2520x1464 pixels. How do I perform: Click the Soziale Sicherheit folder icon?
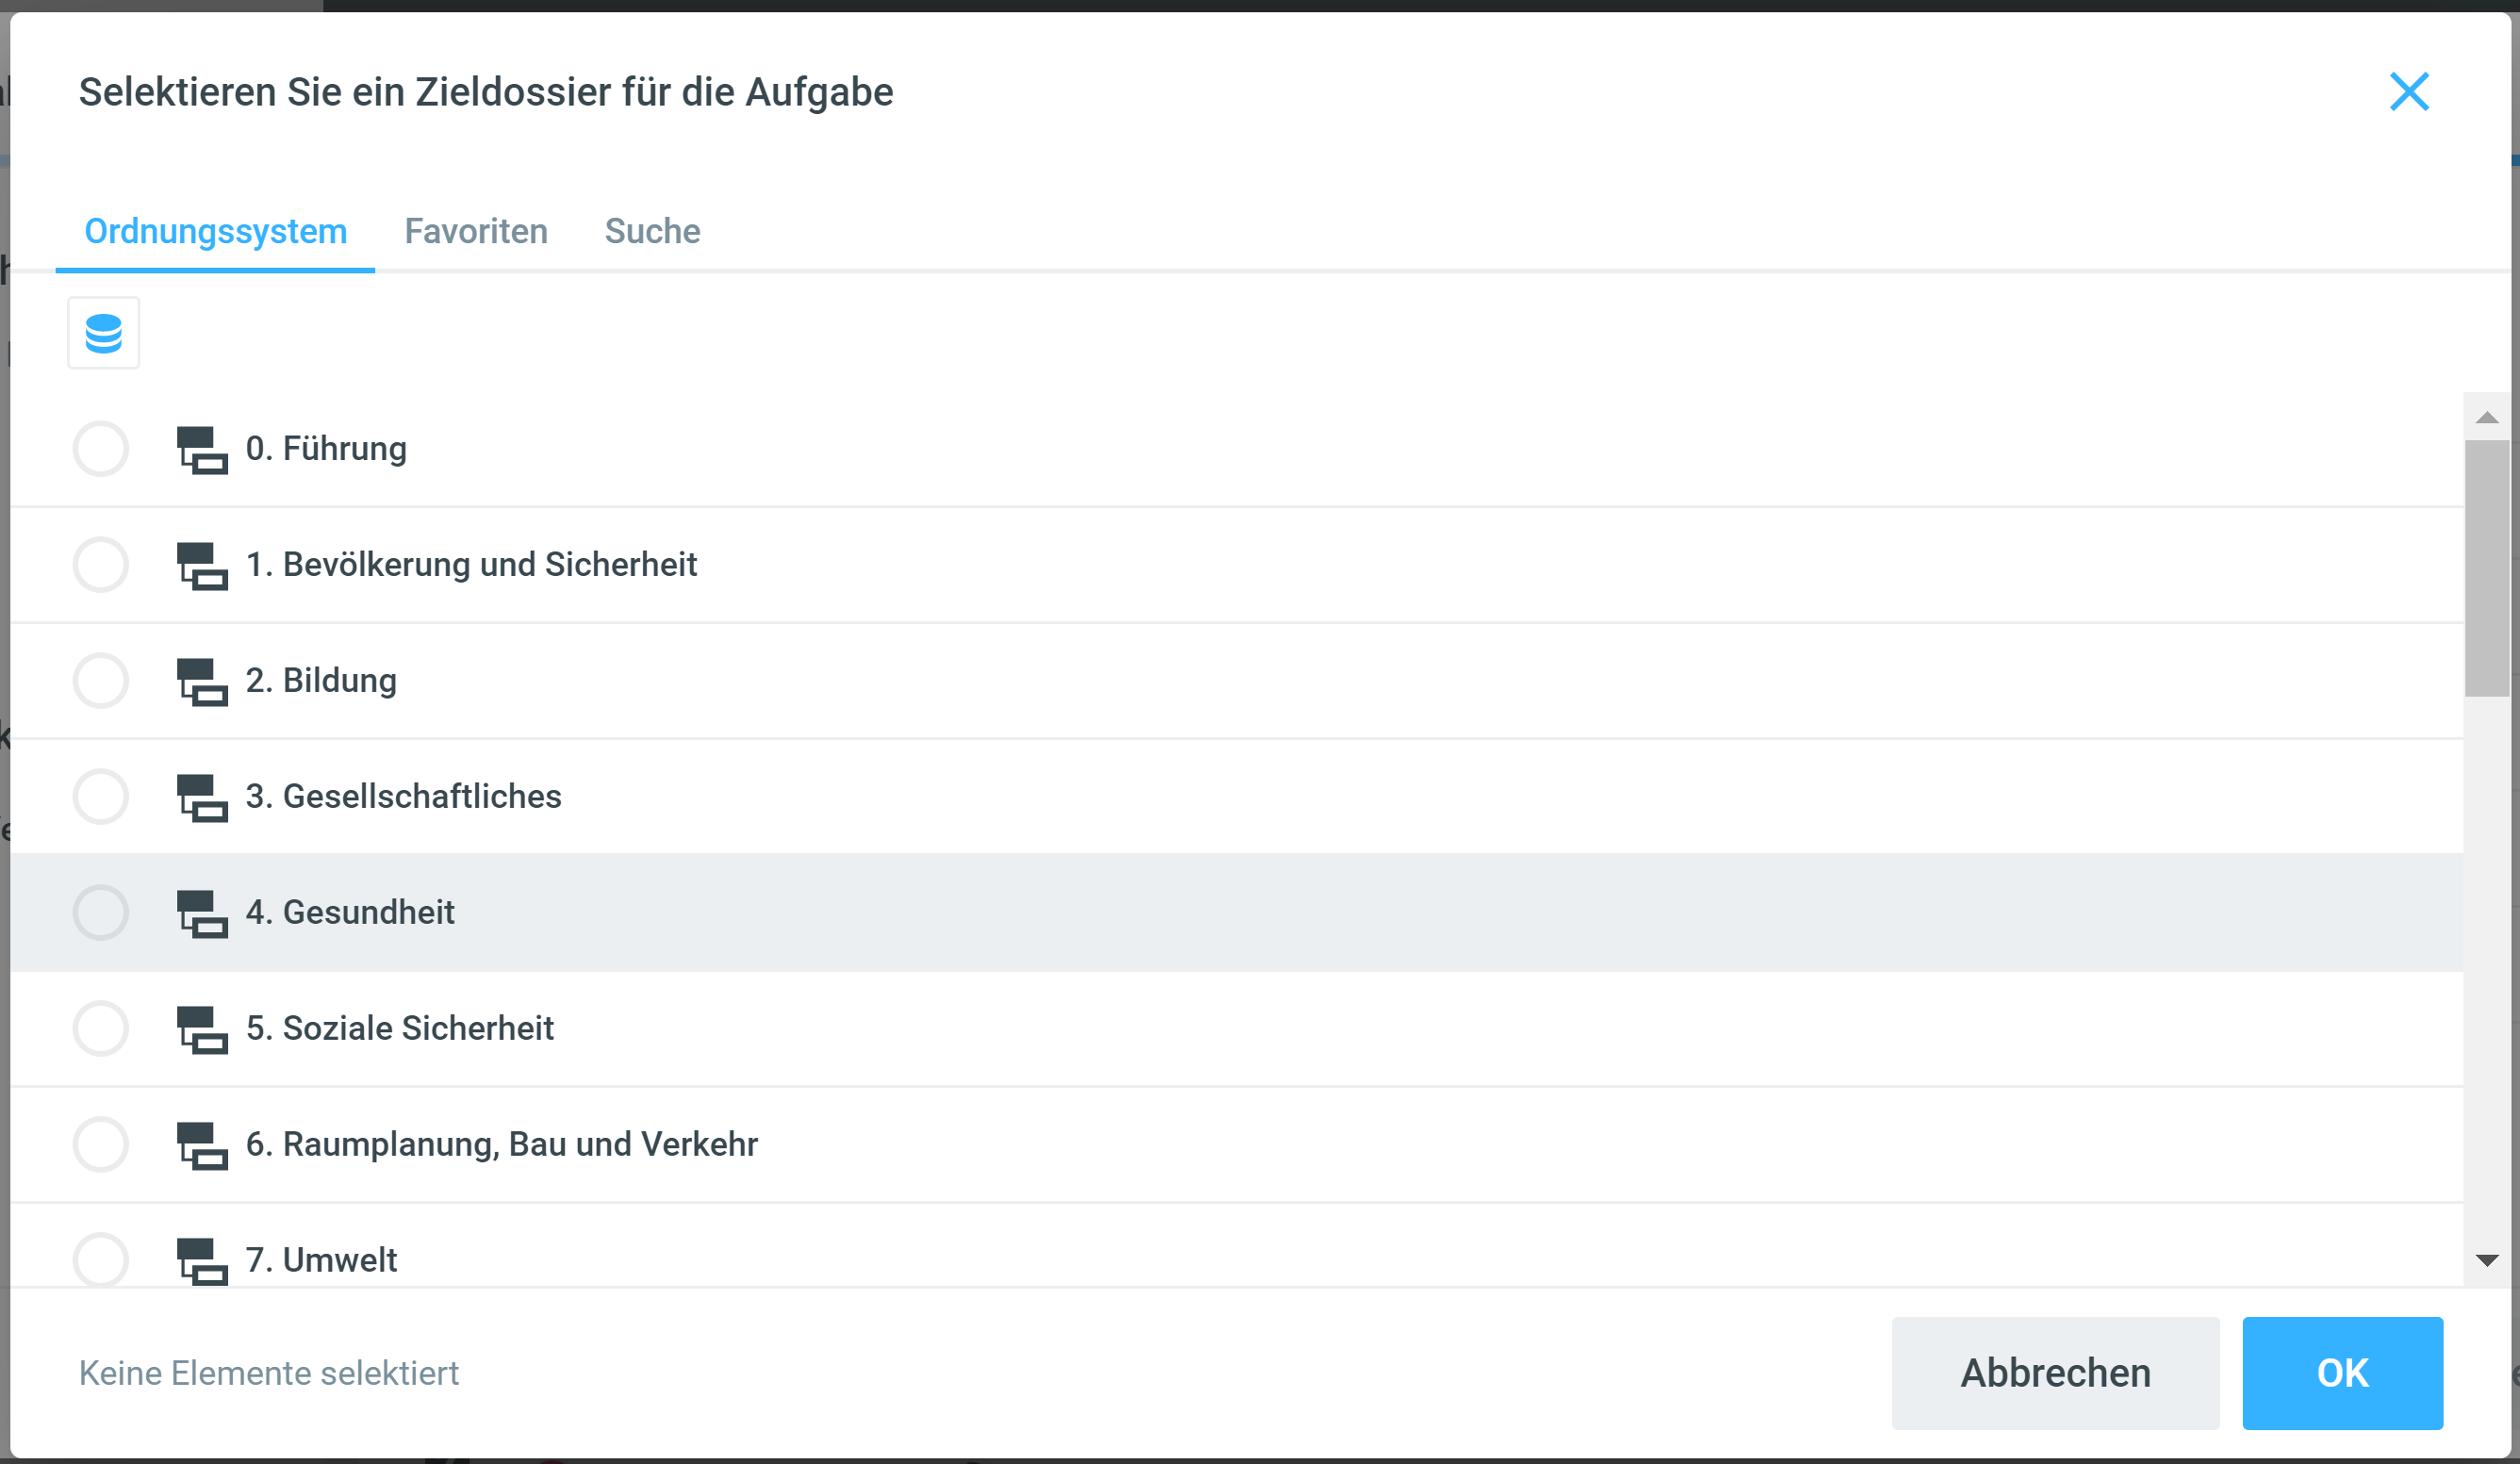click(x=202, y=1030)
